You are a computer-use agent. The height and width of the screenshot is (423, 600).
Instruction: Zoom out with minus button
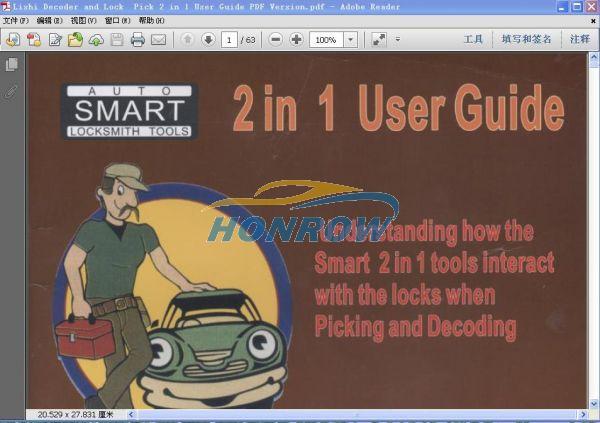coord(276,39)
